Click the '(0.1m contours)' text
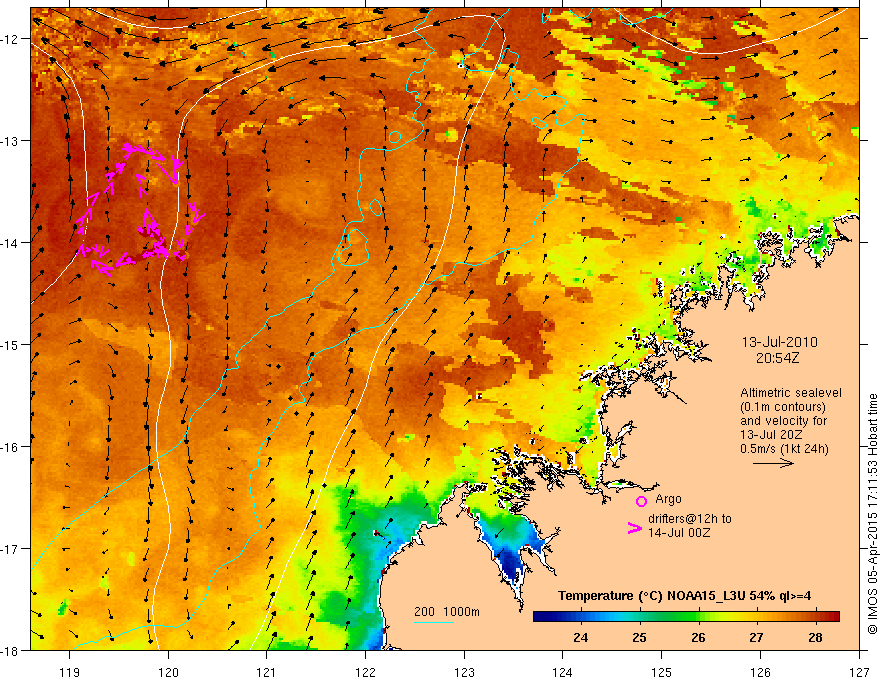 click(783, 407)
